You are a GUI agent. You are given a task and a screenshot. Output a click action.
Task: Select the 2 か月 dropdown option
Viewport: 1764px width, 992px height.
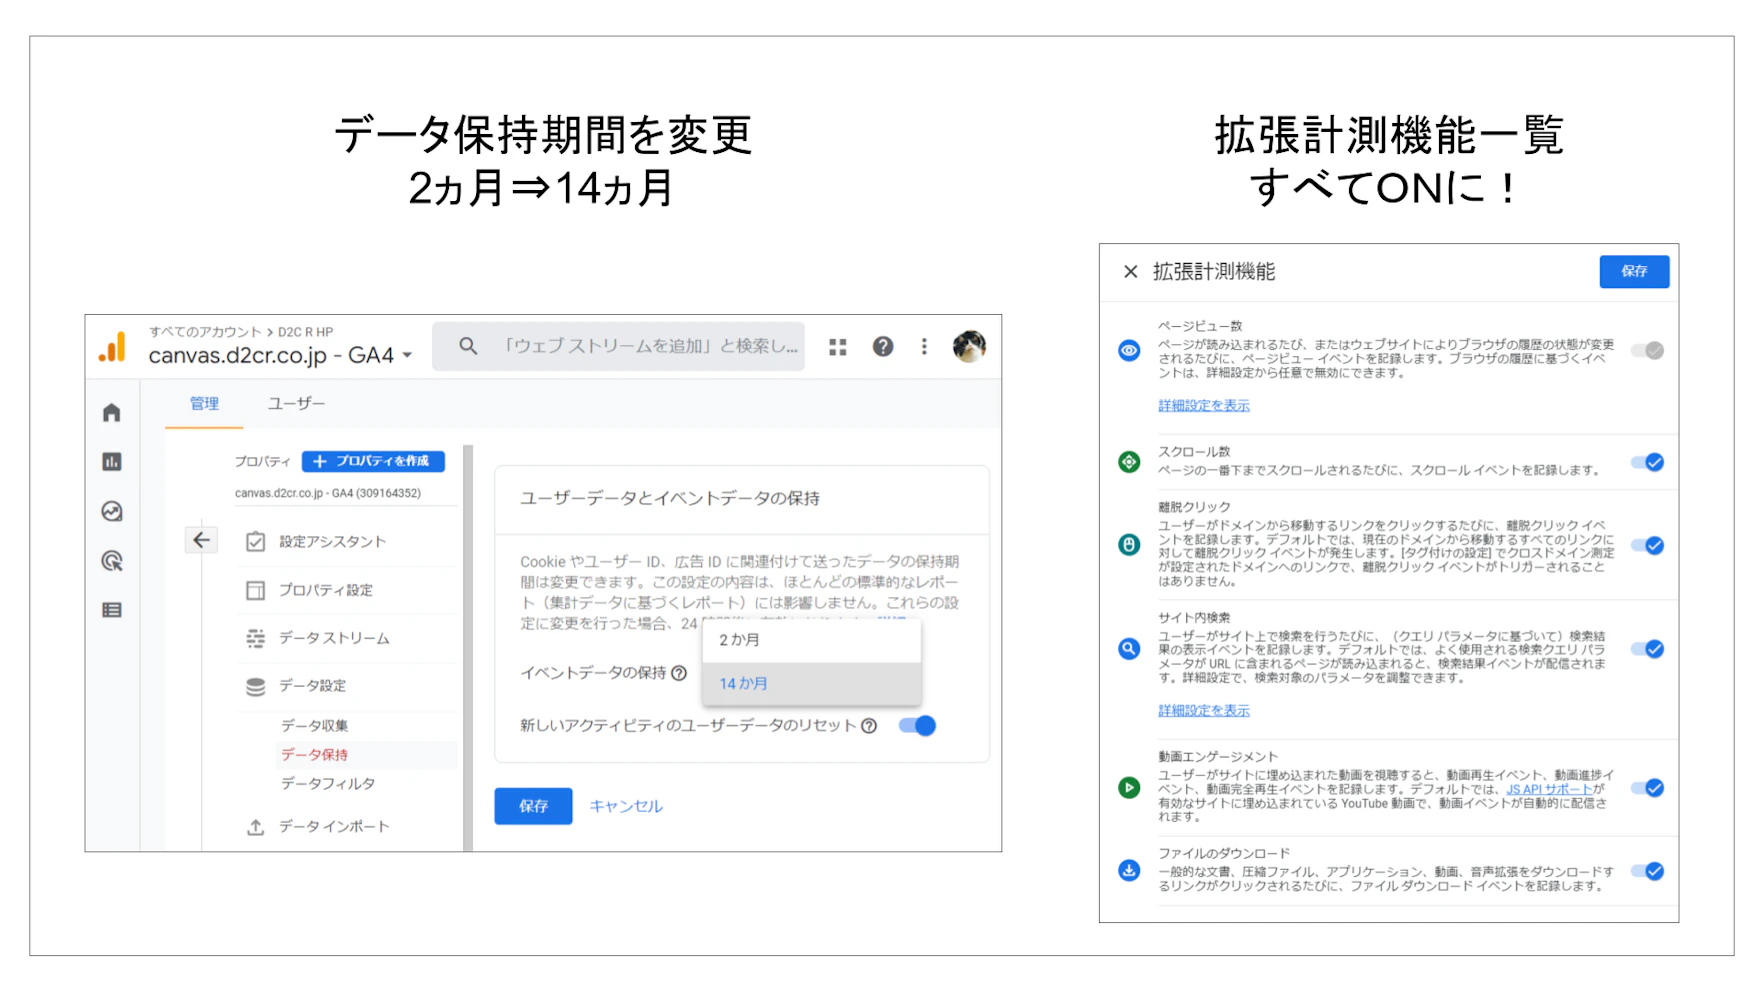tap(811, 640)
